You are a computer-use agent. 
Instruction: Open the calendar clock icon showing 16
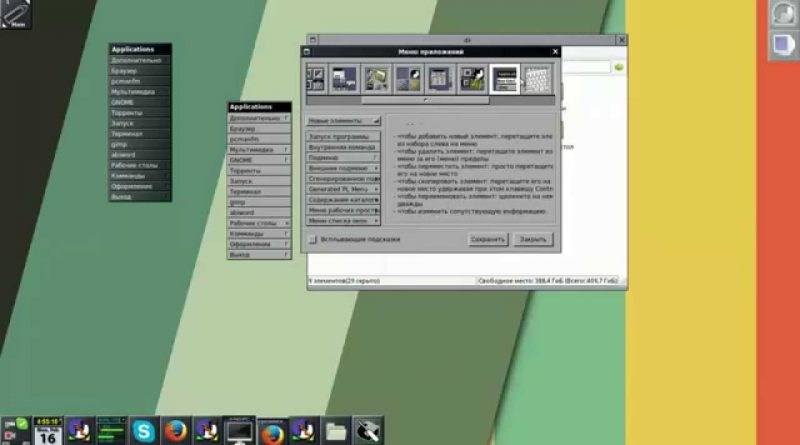[x=48, y=431]
